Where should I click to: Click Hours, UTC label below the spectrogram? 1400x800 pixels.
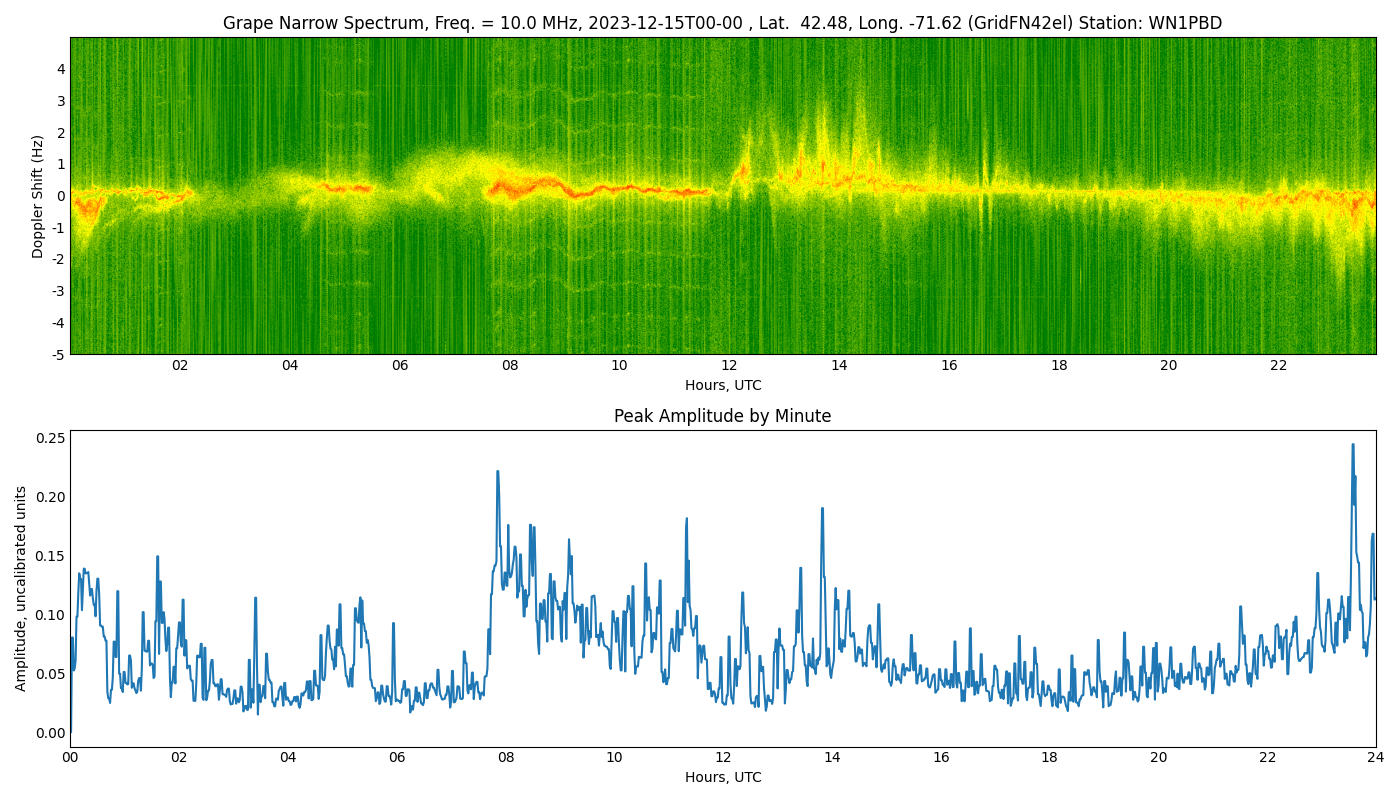coord(722,385)
